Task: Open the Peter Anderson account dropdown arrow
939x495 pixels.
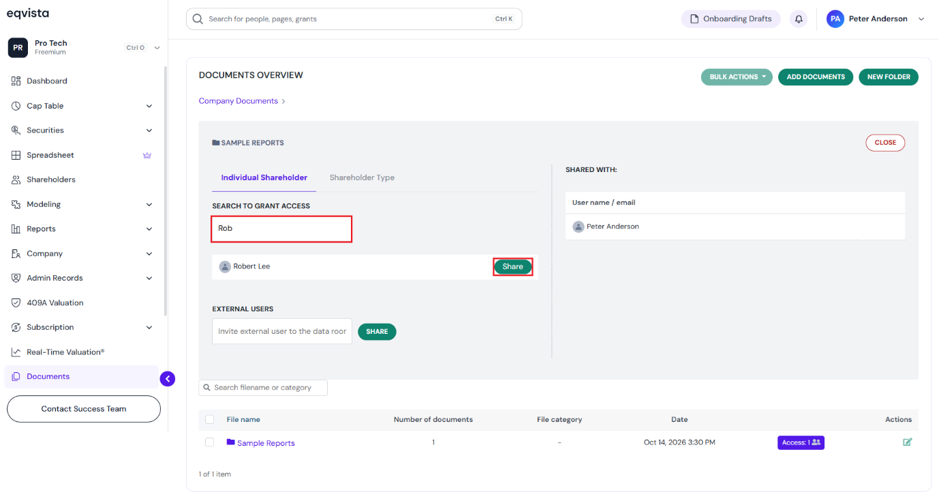Action: click(x=921, y=19)
